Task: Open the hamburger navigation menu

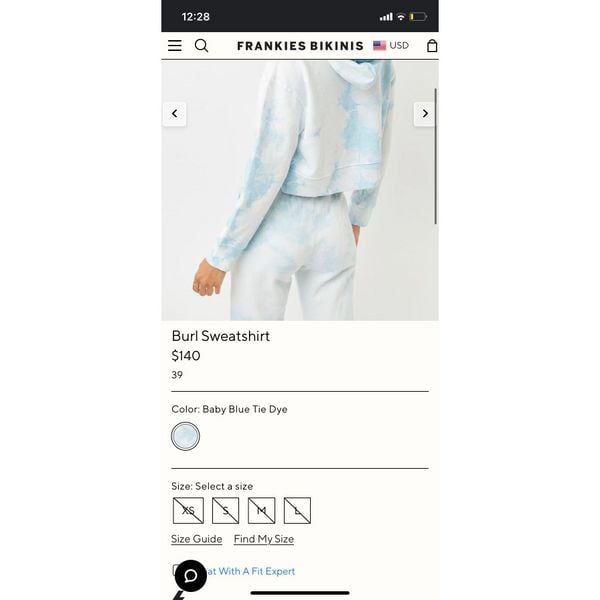Action: pyautogui.click(x=175, y=46)
